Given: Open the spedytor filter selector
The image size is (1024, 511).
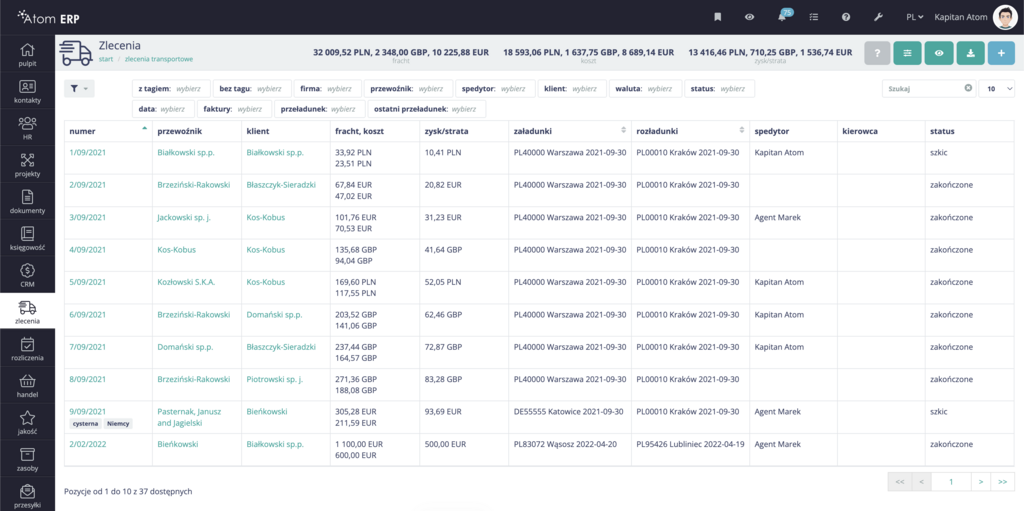Looking at the screenshot, I should click(494, 89).
